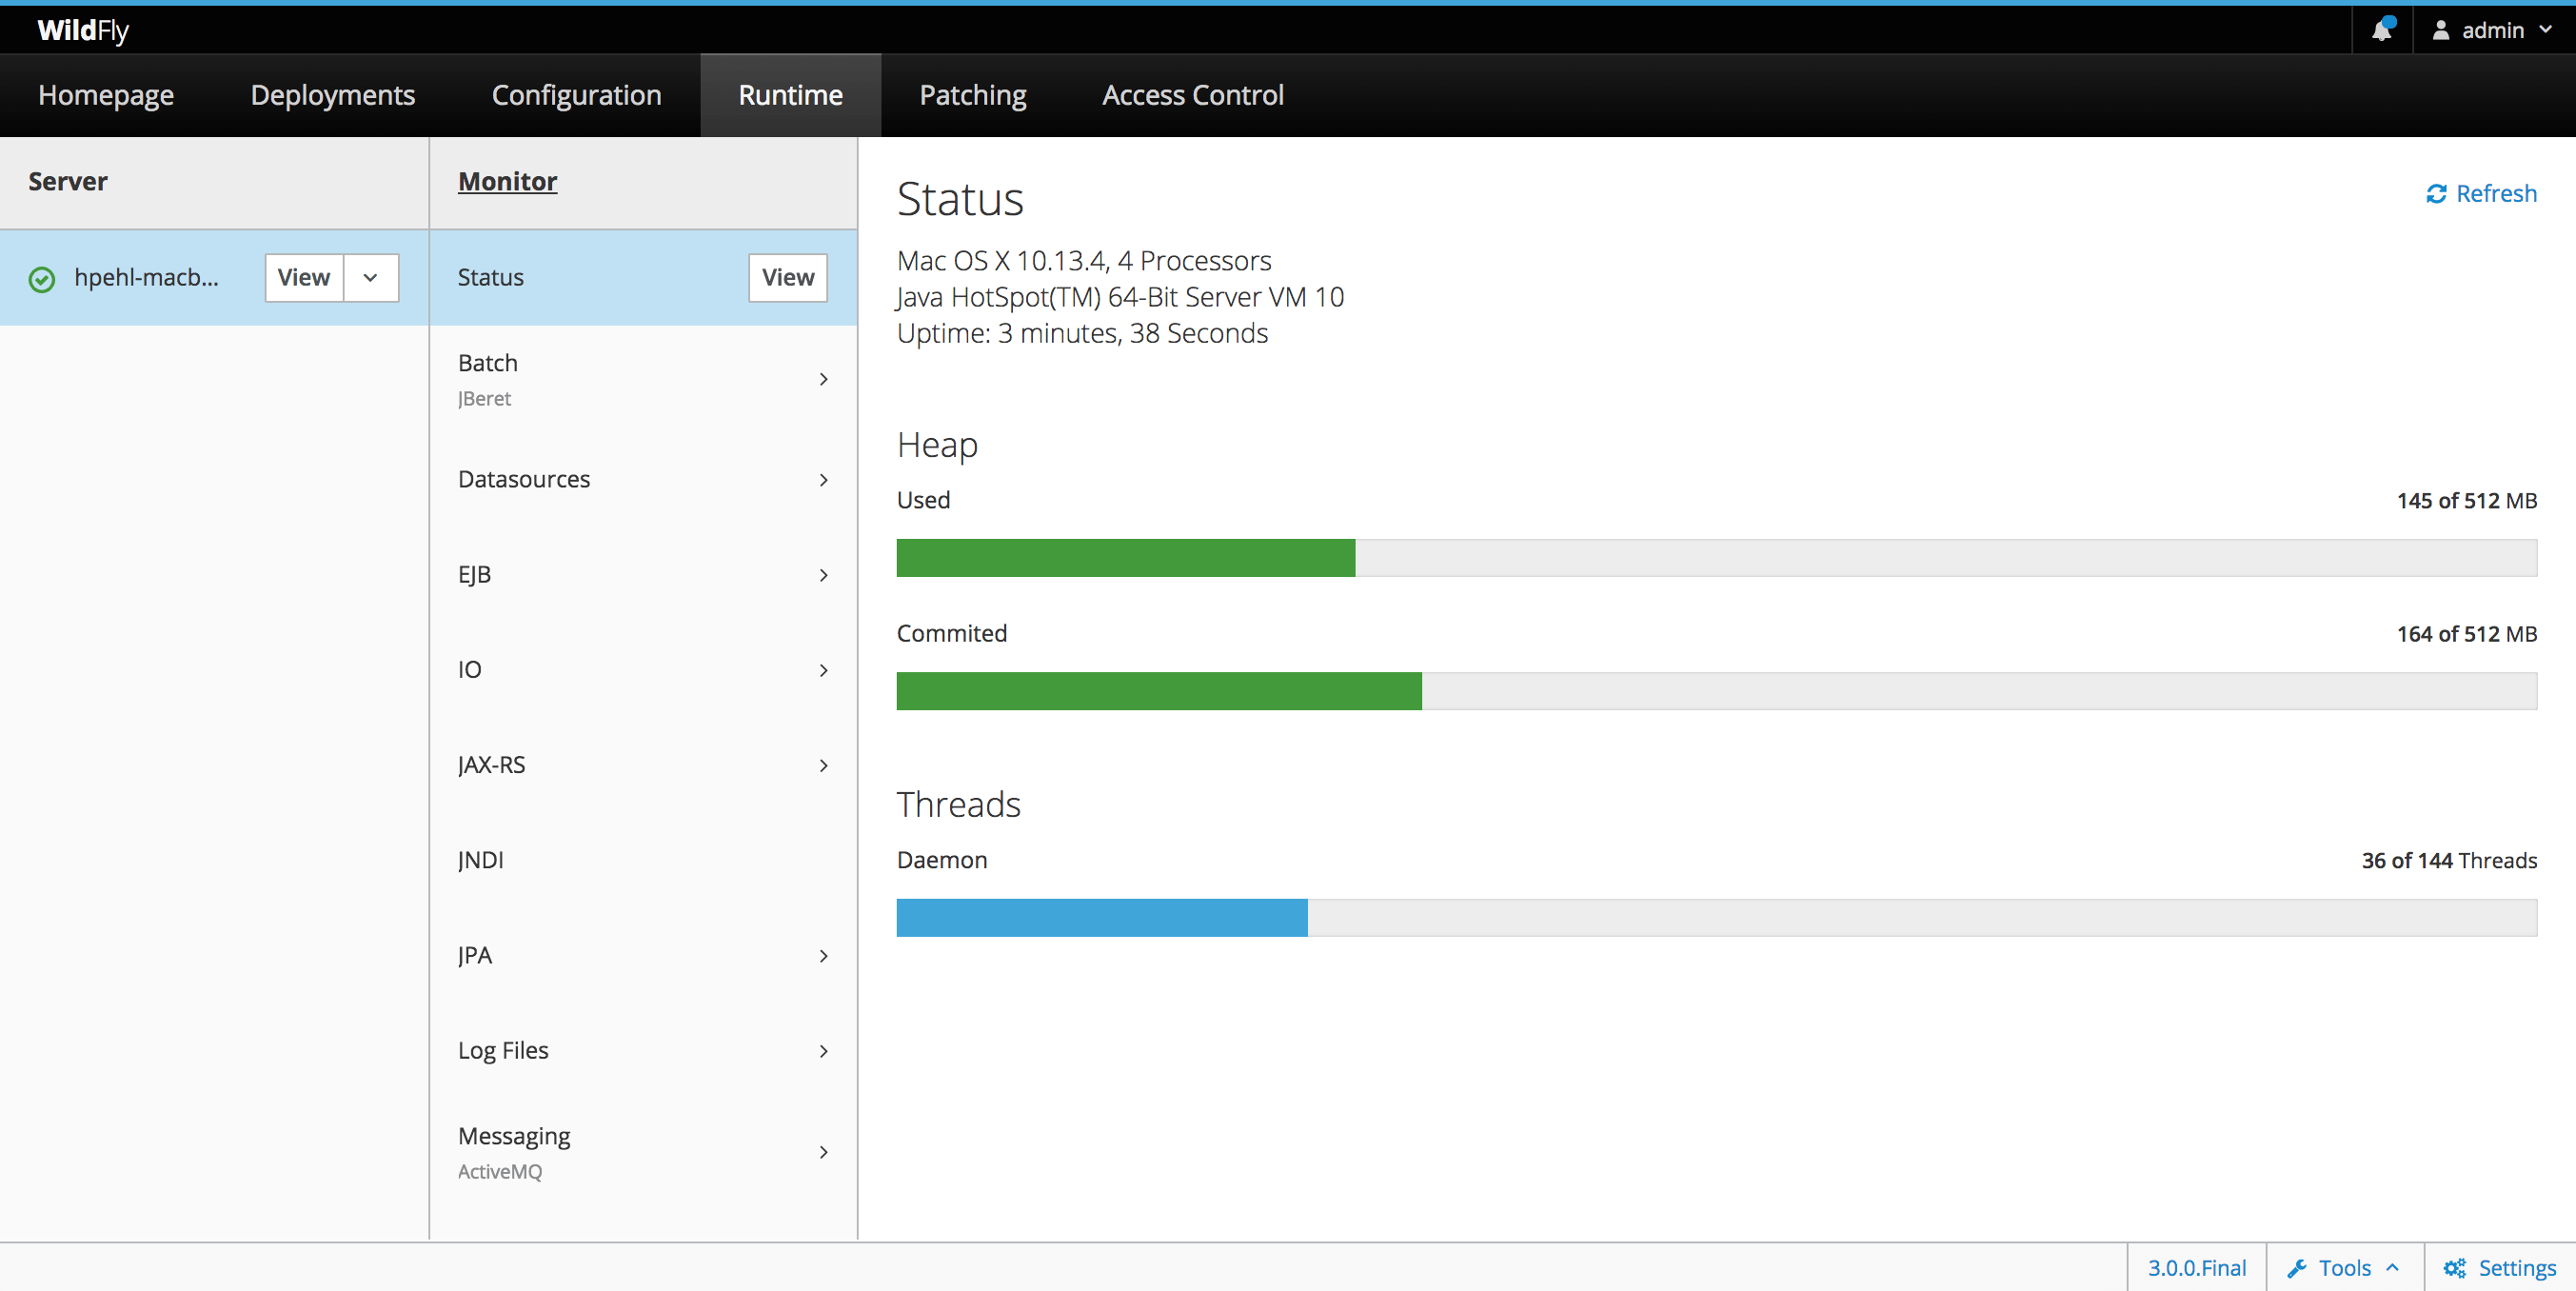Click the Server column heading
The width and height of the screenshot is (2576, 1291).
coord(67,181)
